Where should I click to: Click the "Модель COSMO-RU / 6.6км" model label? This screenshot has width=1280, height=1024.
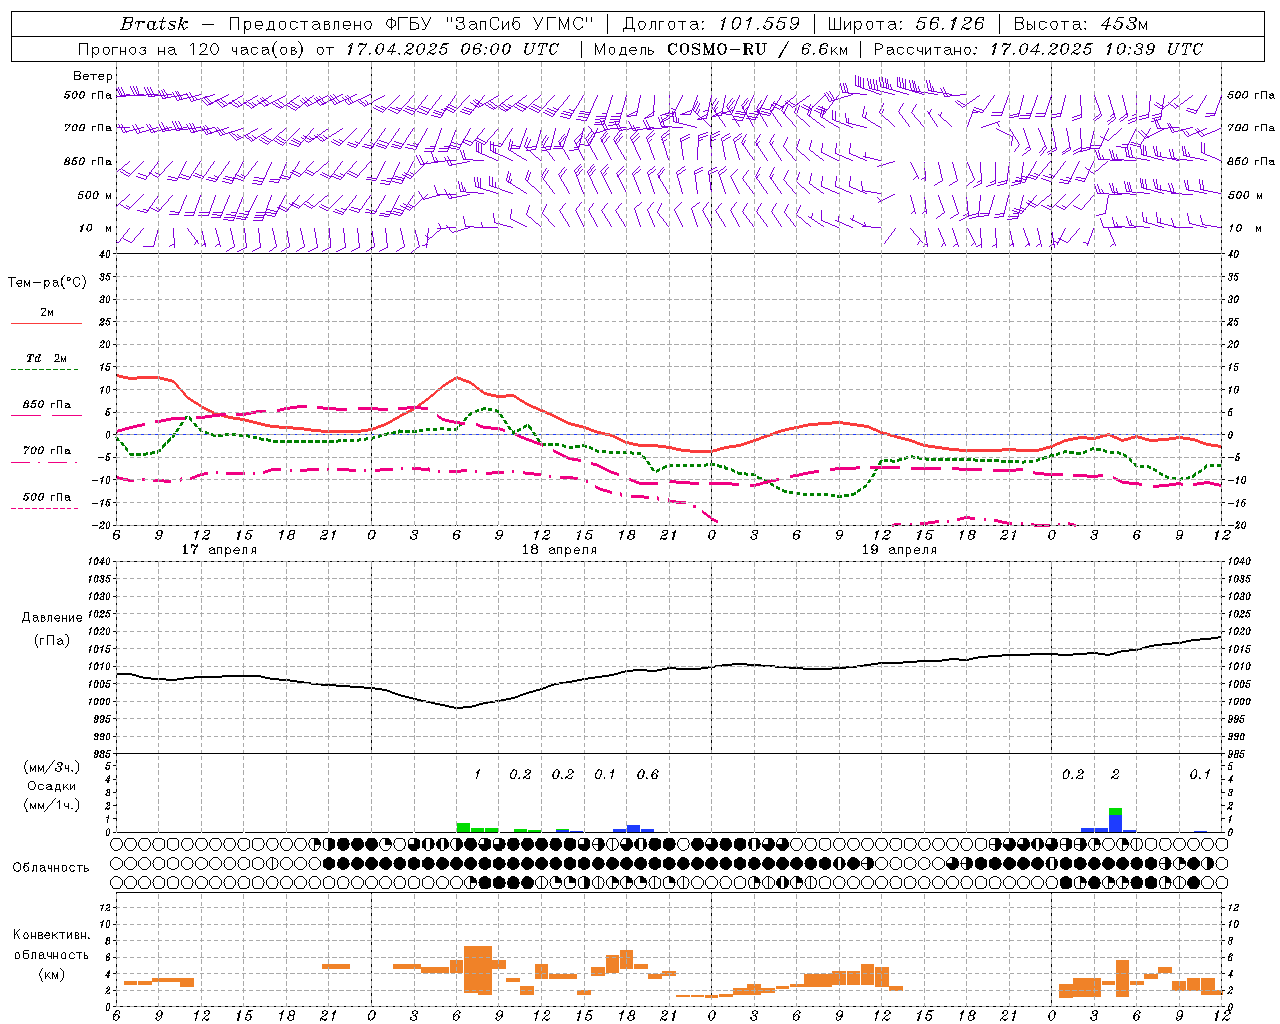point(721,49)
